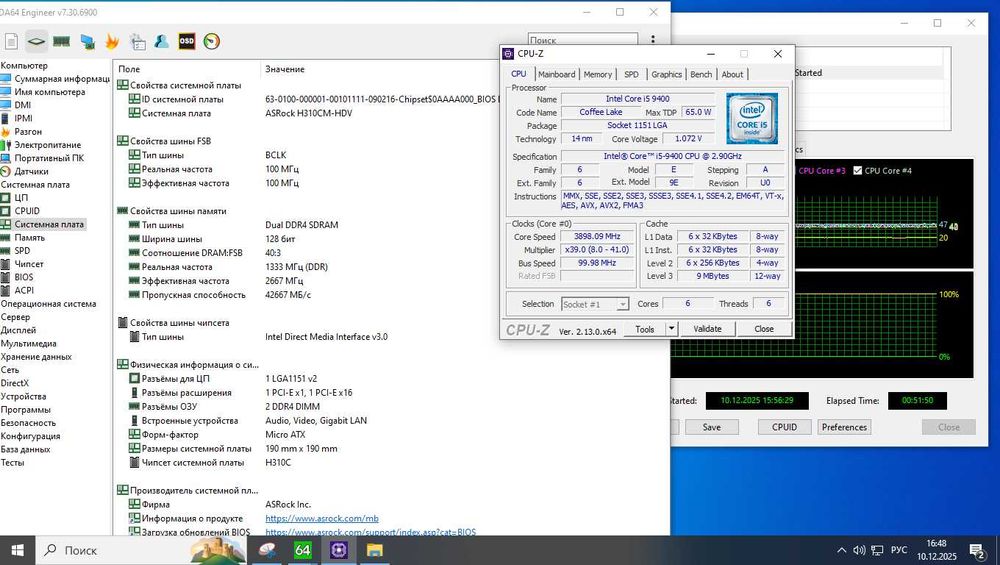Screen dimensions: 1000x565
Task: Click the user silhouette icon in AIDA64 toolbar
Action: click(161, 41)
